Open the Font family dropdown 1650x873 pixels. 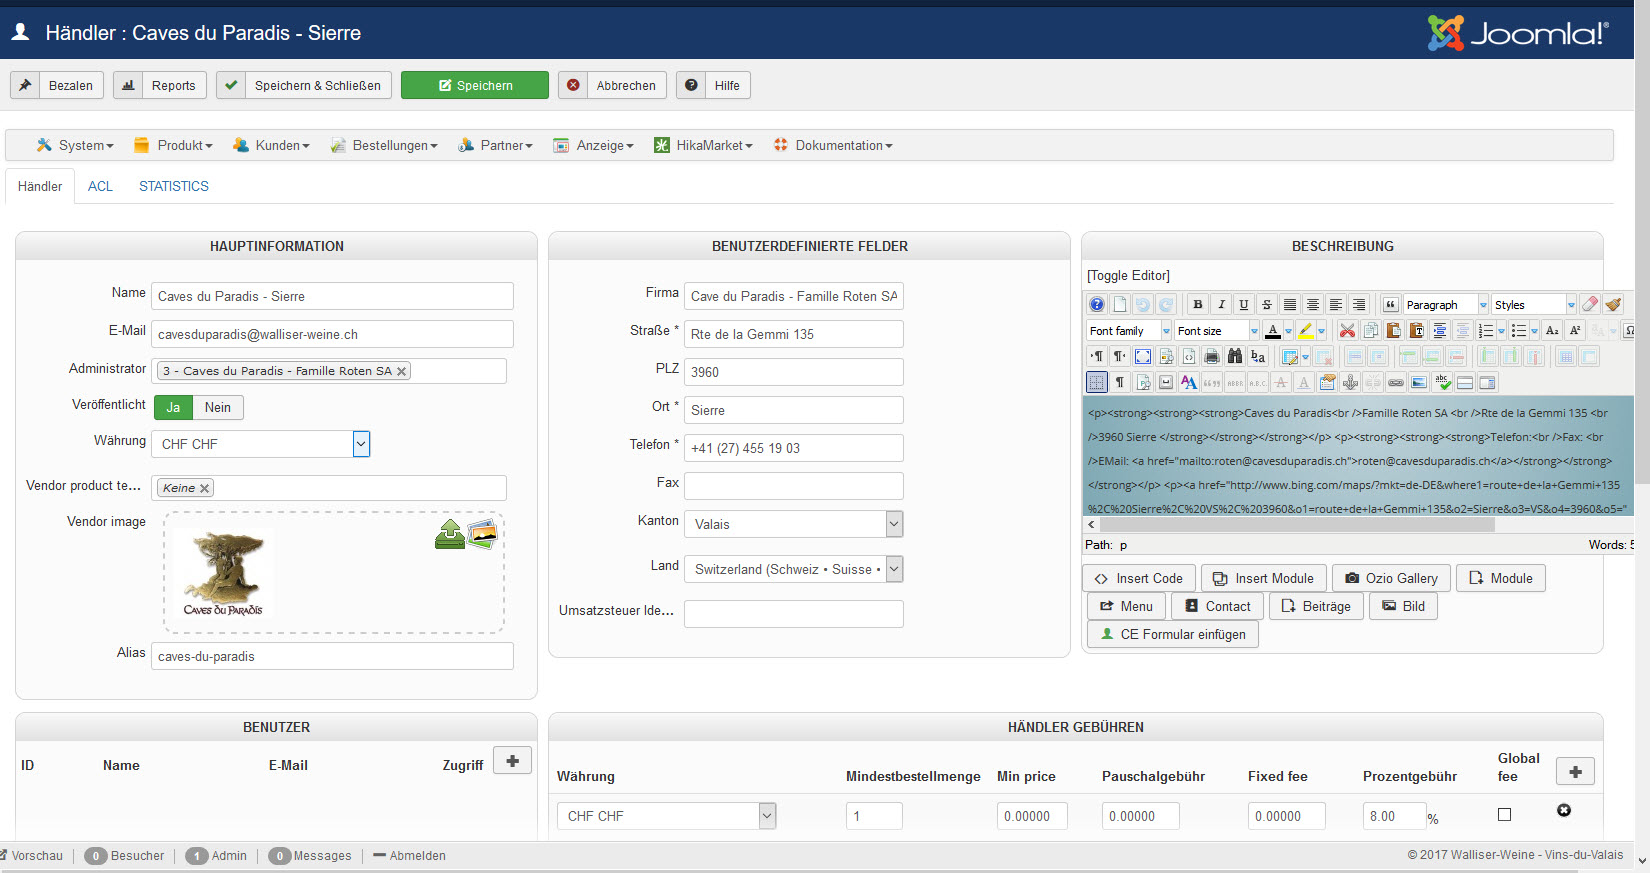(x=1129, y=330)
